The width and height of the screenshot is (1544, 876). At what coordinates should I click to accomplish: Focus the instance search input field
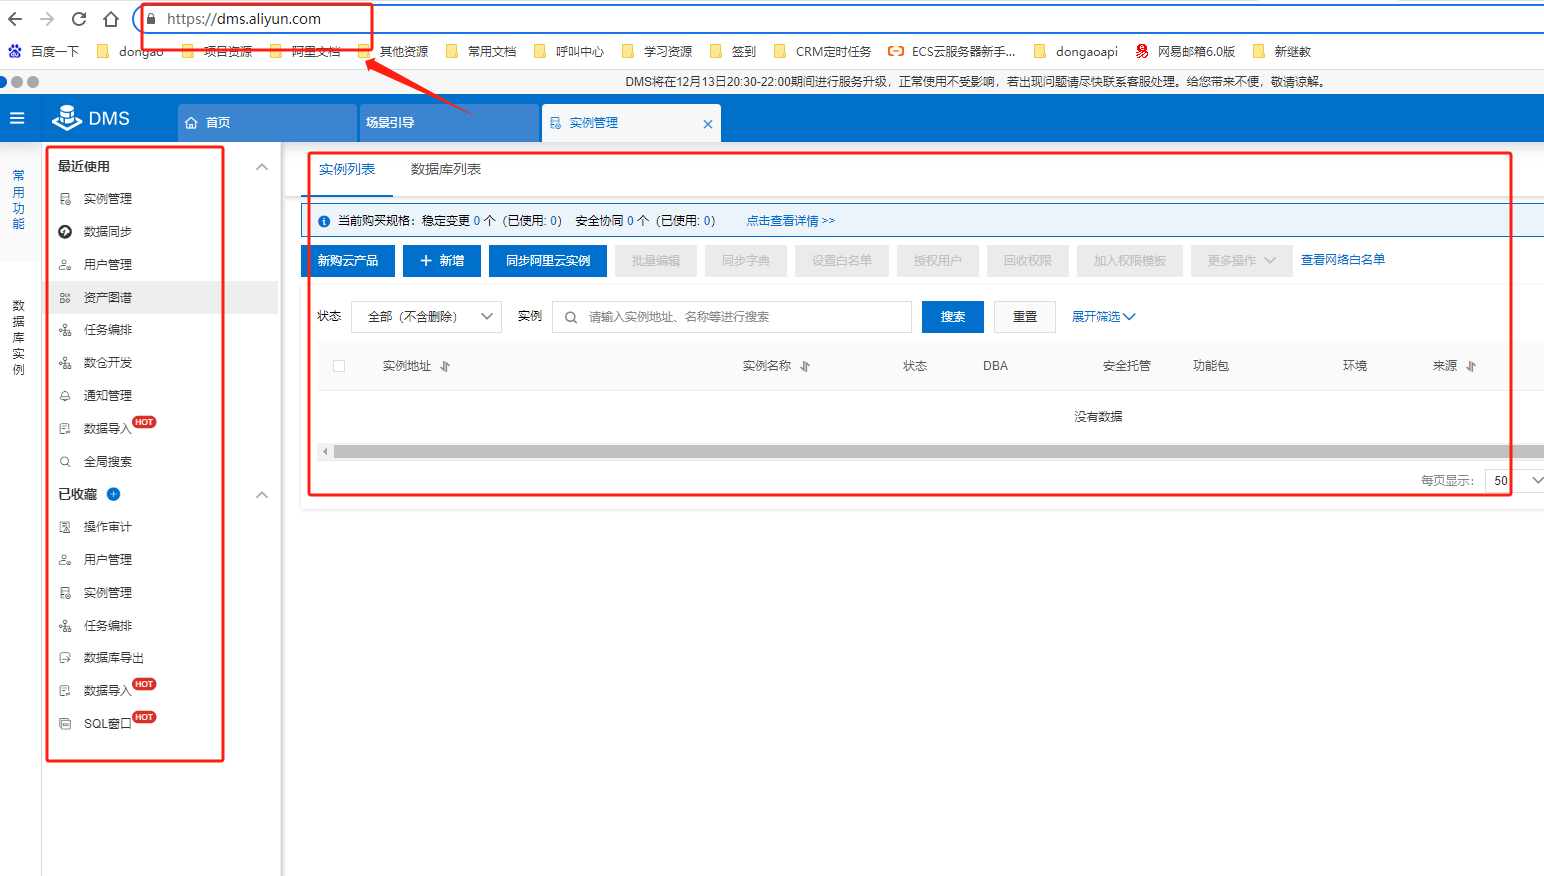[732, 317]
